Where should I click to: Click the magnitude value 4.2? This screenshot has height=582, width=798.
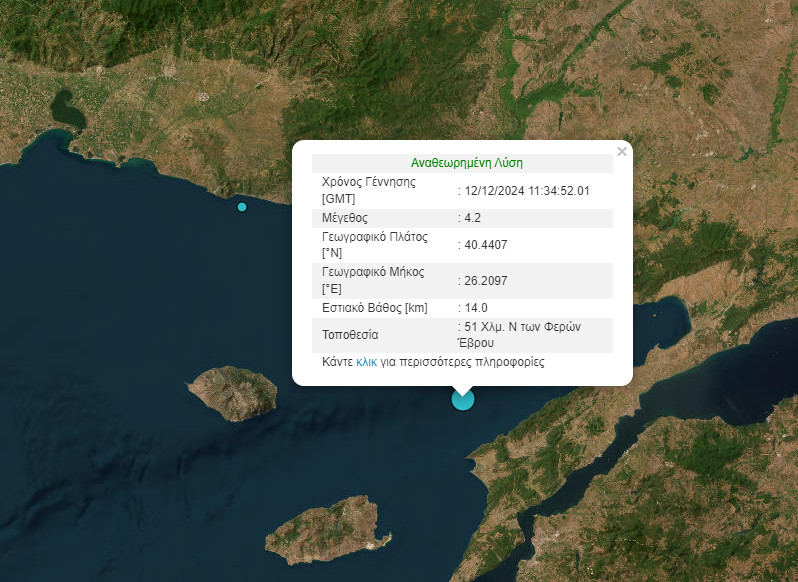pyautogui.click(x=474, y=217)
